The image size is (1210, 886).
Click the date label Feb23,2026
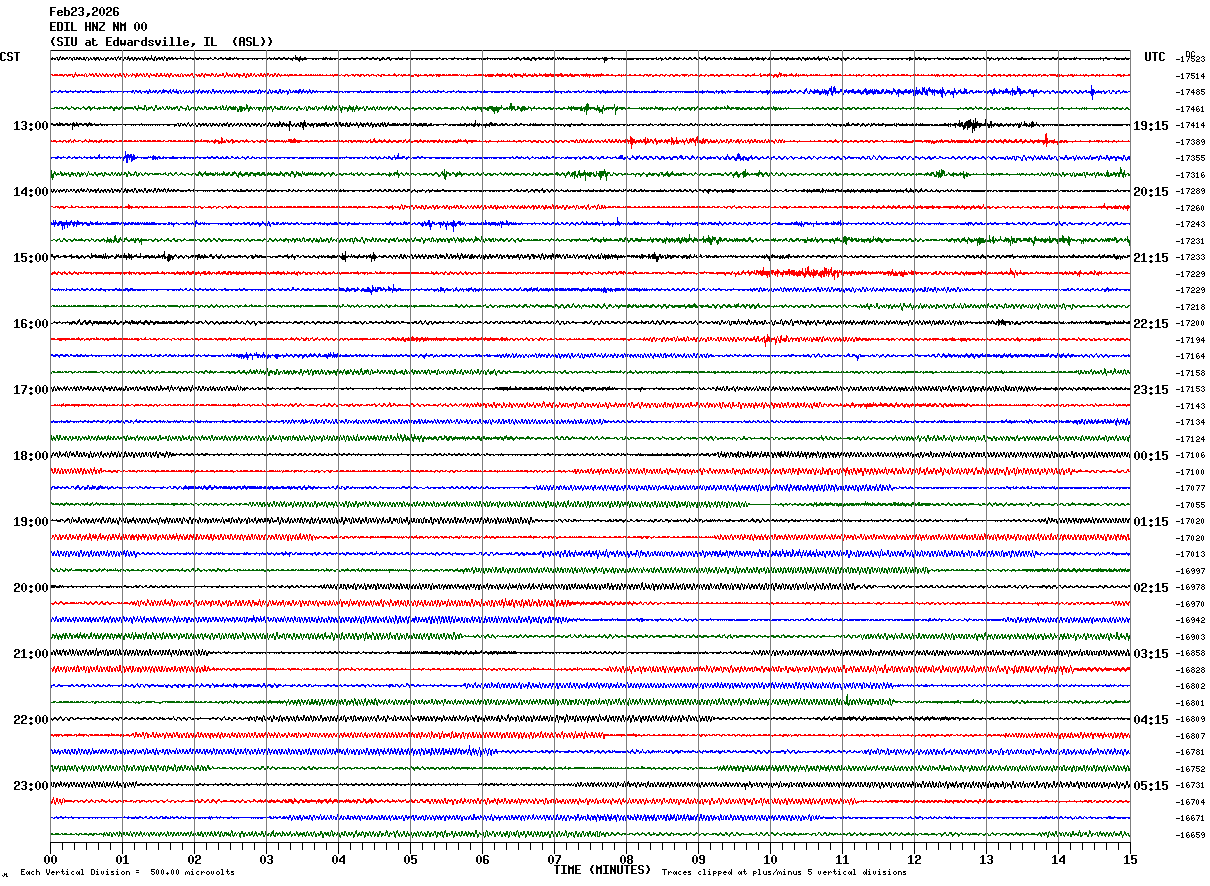pos(84,12)
